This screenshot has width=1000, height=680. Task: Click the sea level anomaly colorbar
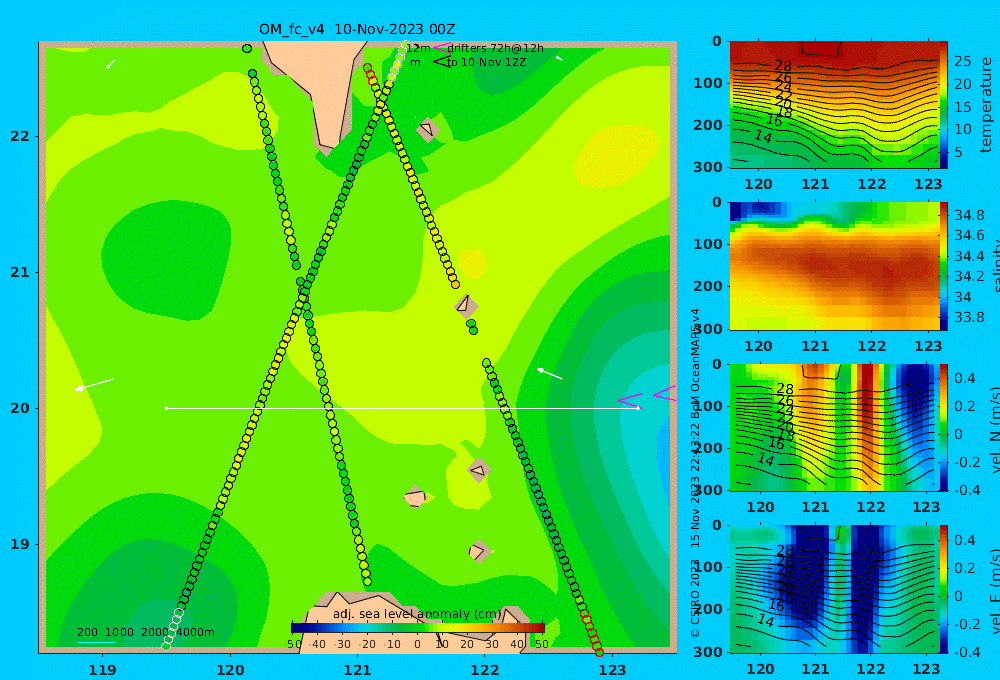[417, 628]
